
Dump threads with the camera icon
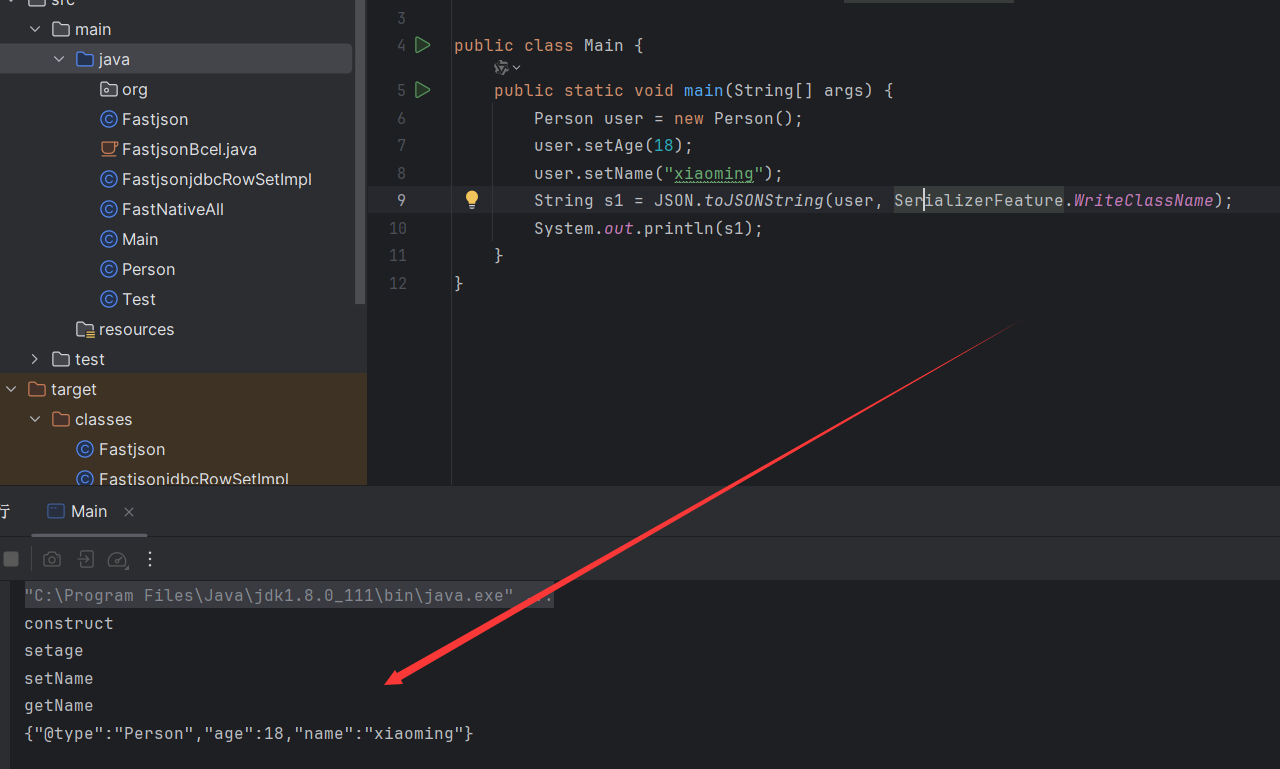click(x=52, y=559)
